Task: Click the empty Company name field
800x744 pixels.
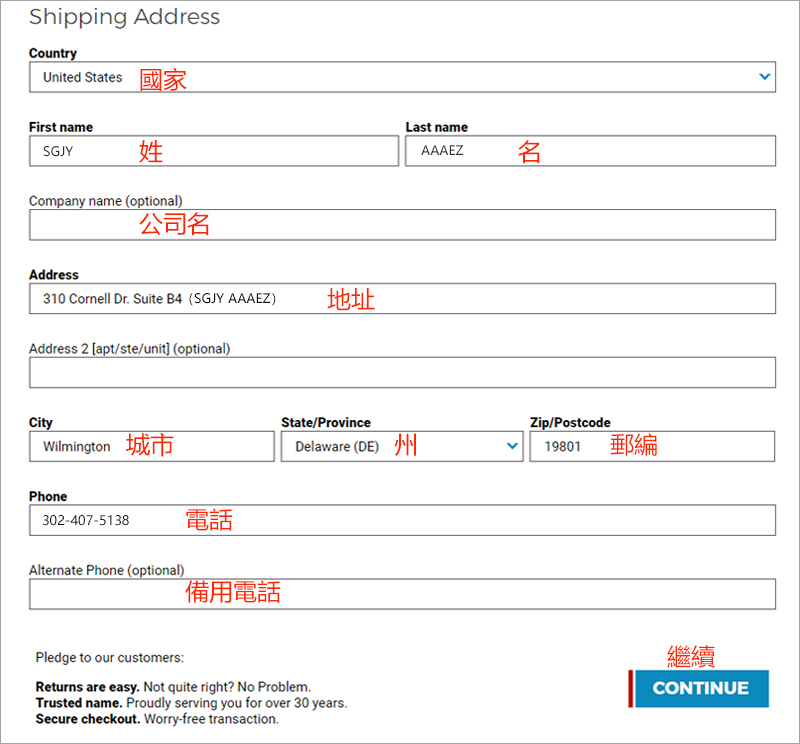Action: pyautogui.click(x=402, y=225)
